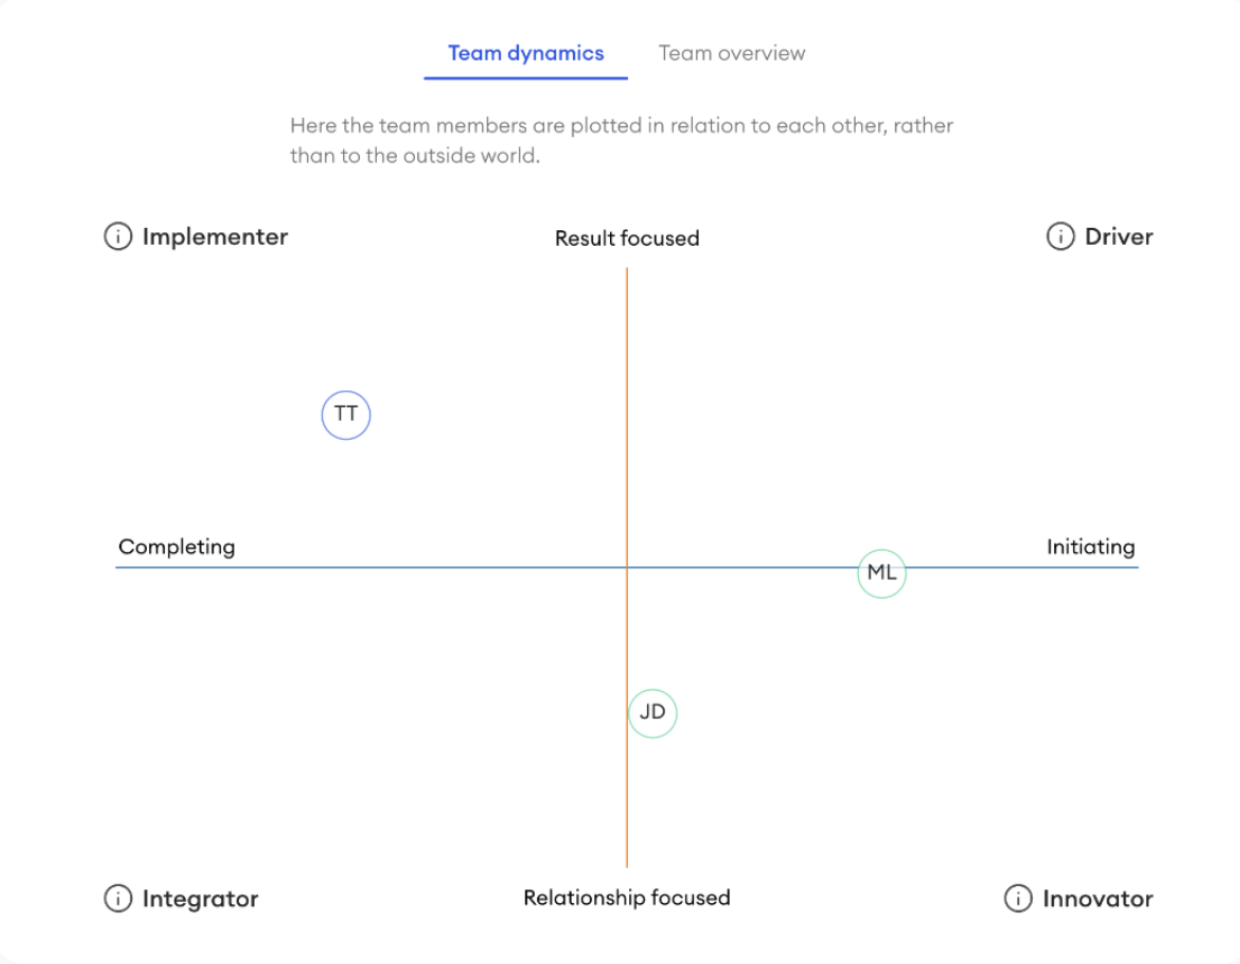Select the TT team member bubble

tap(346, 415)
